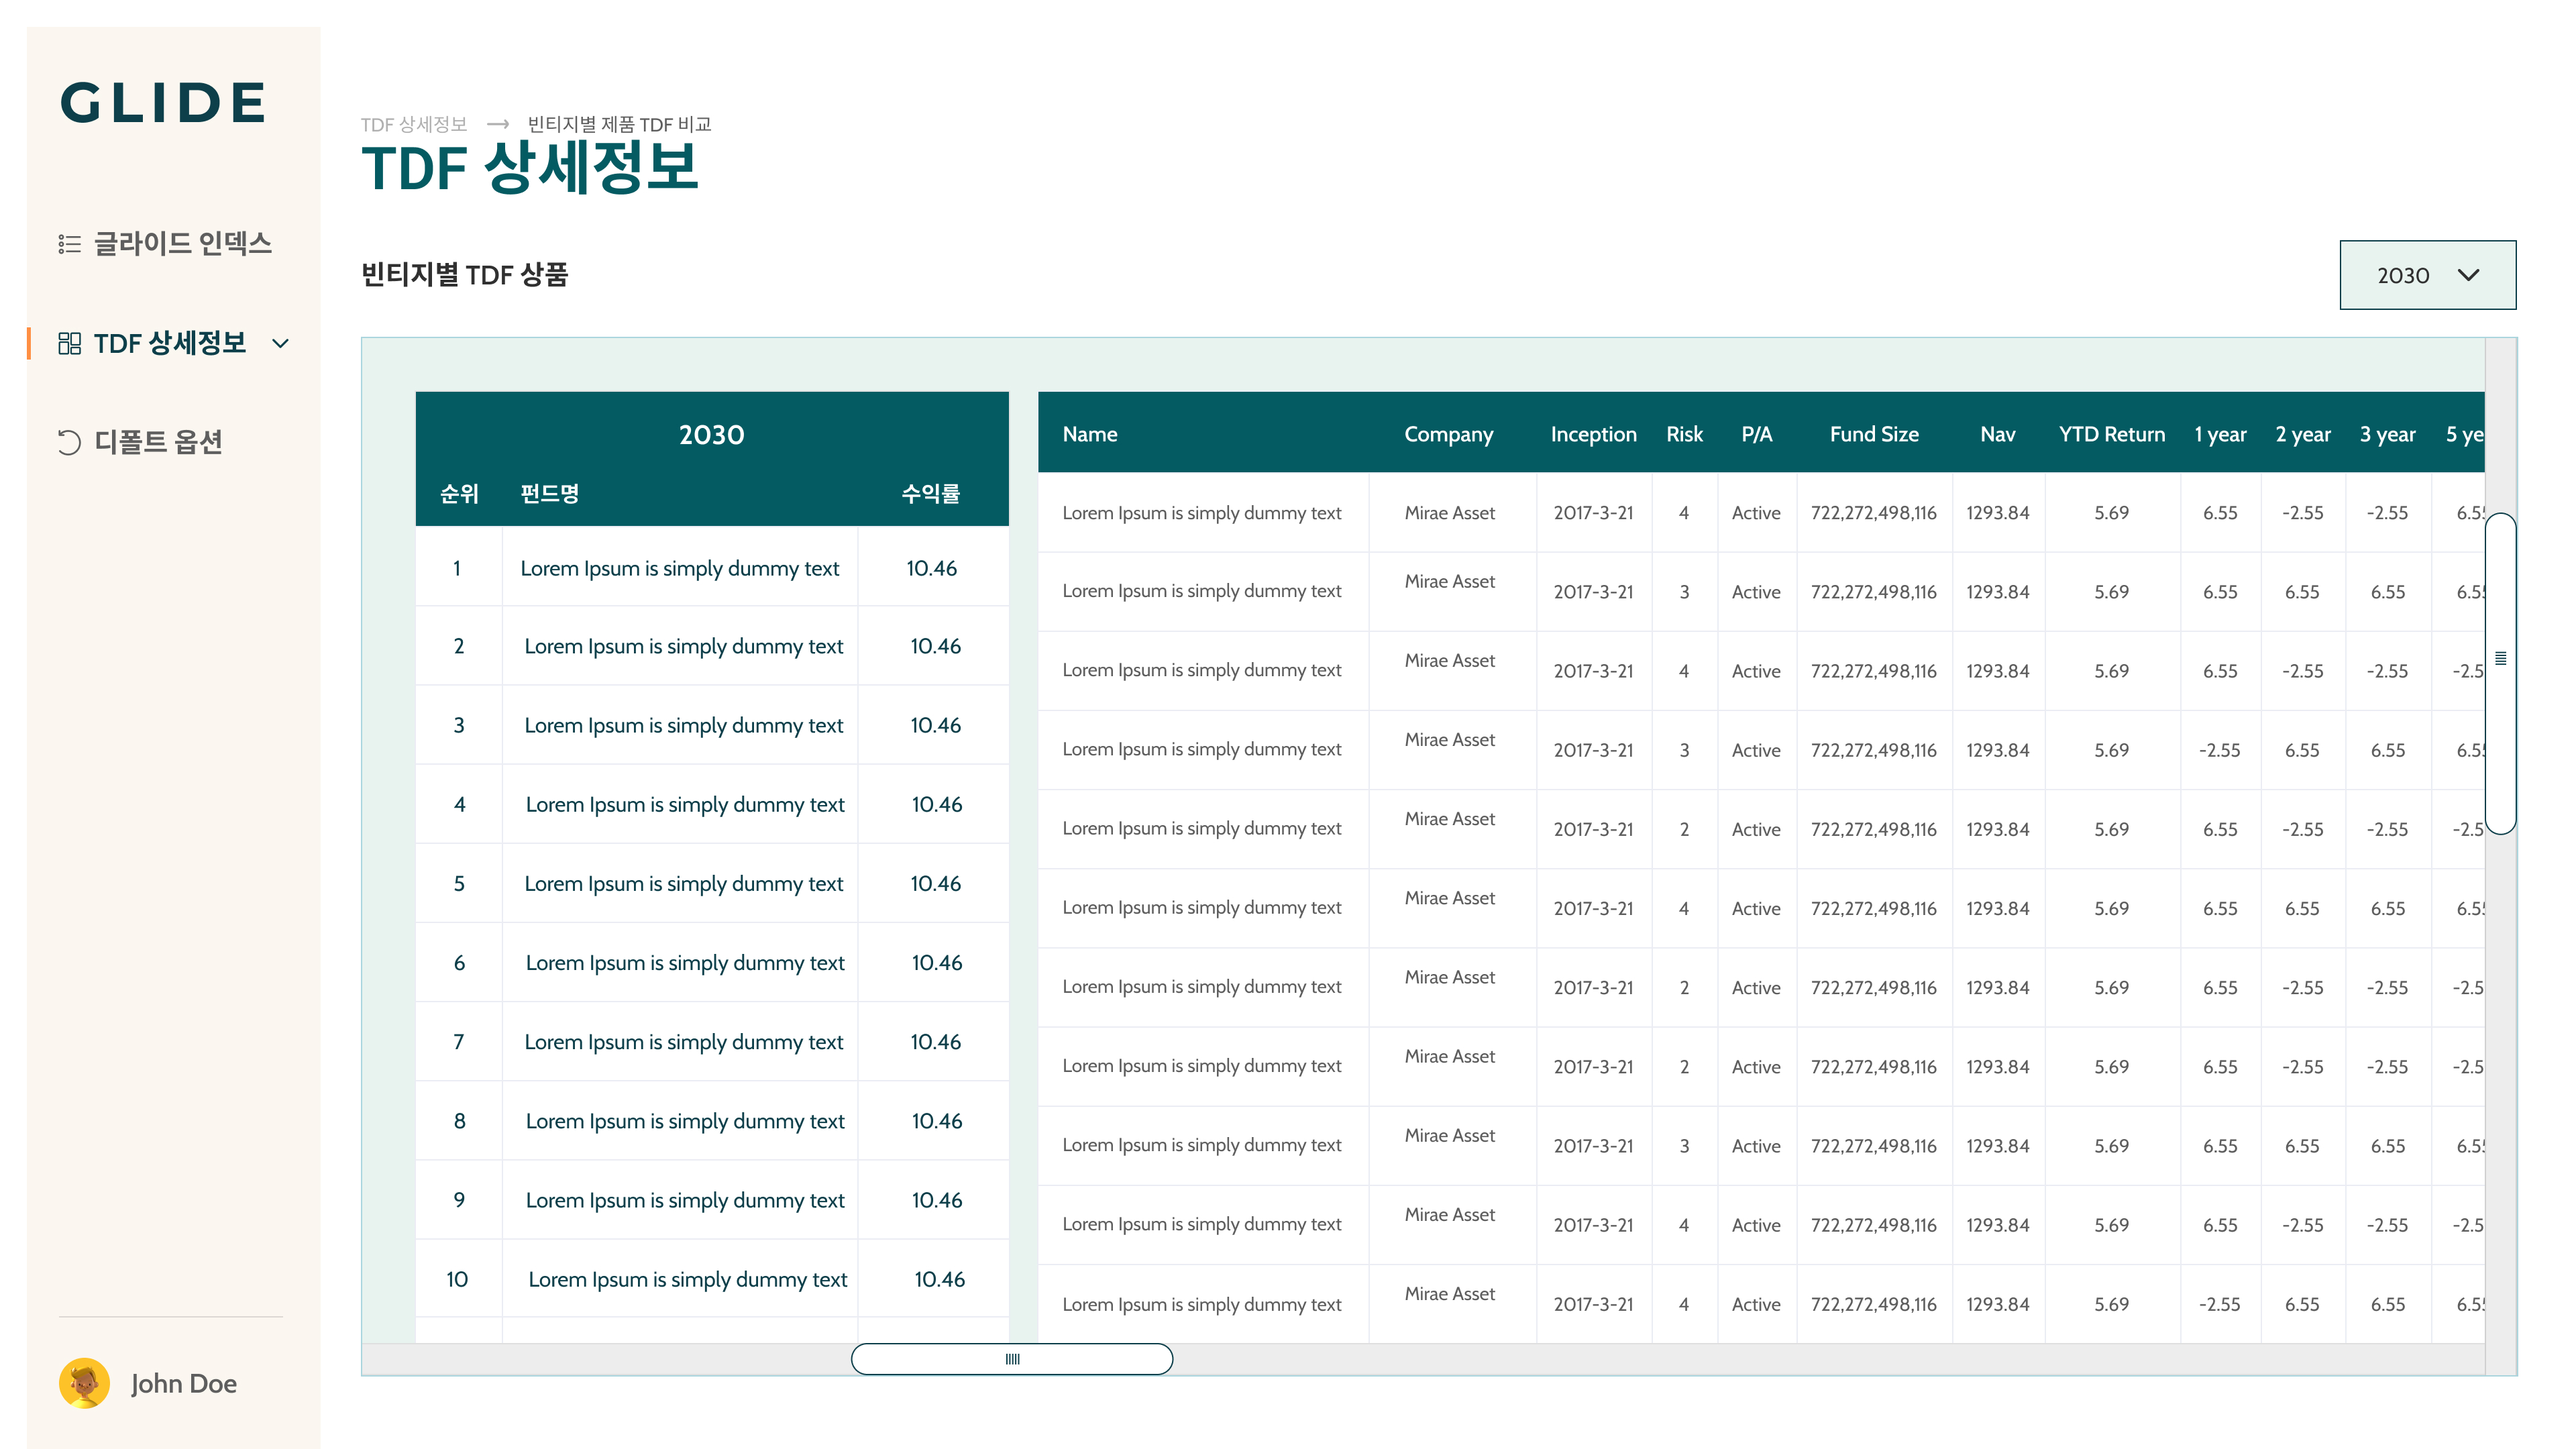Viewport: 2576px width, 1449px height.
Task: Sort by the Name column header
Action: point(1090,434)
